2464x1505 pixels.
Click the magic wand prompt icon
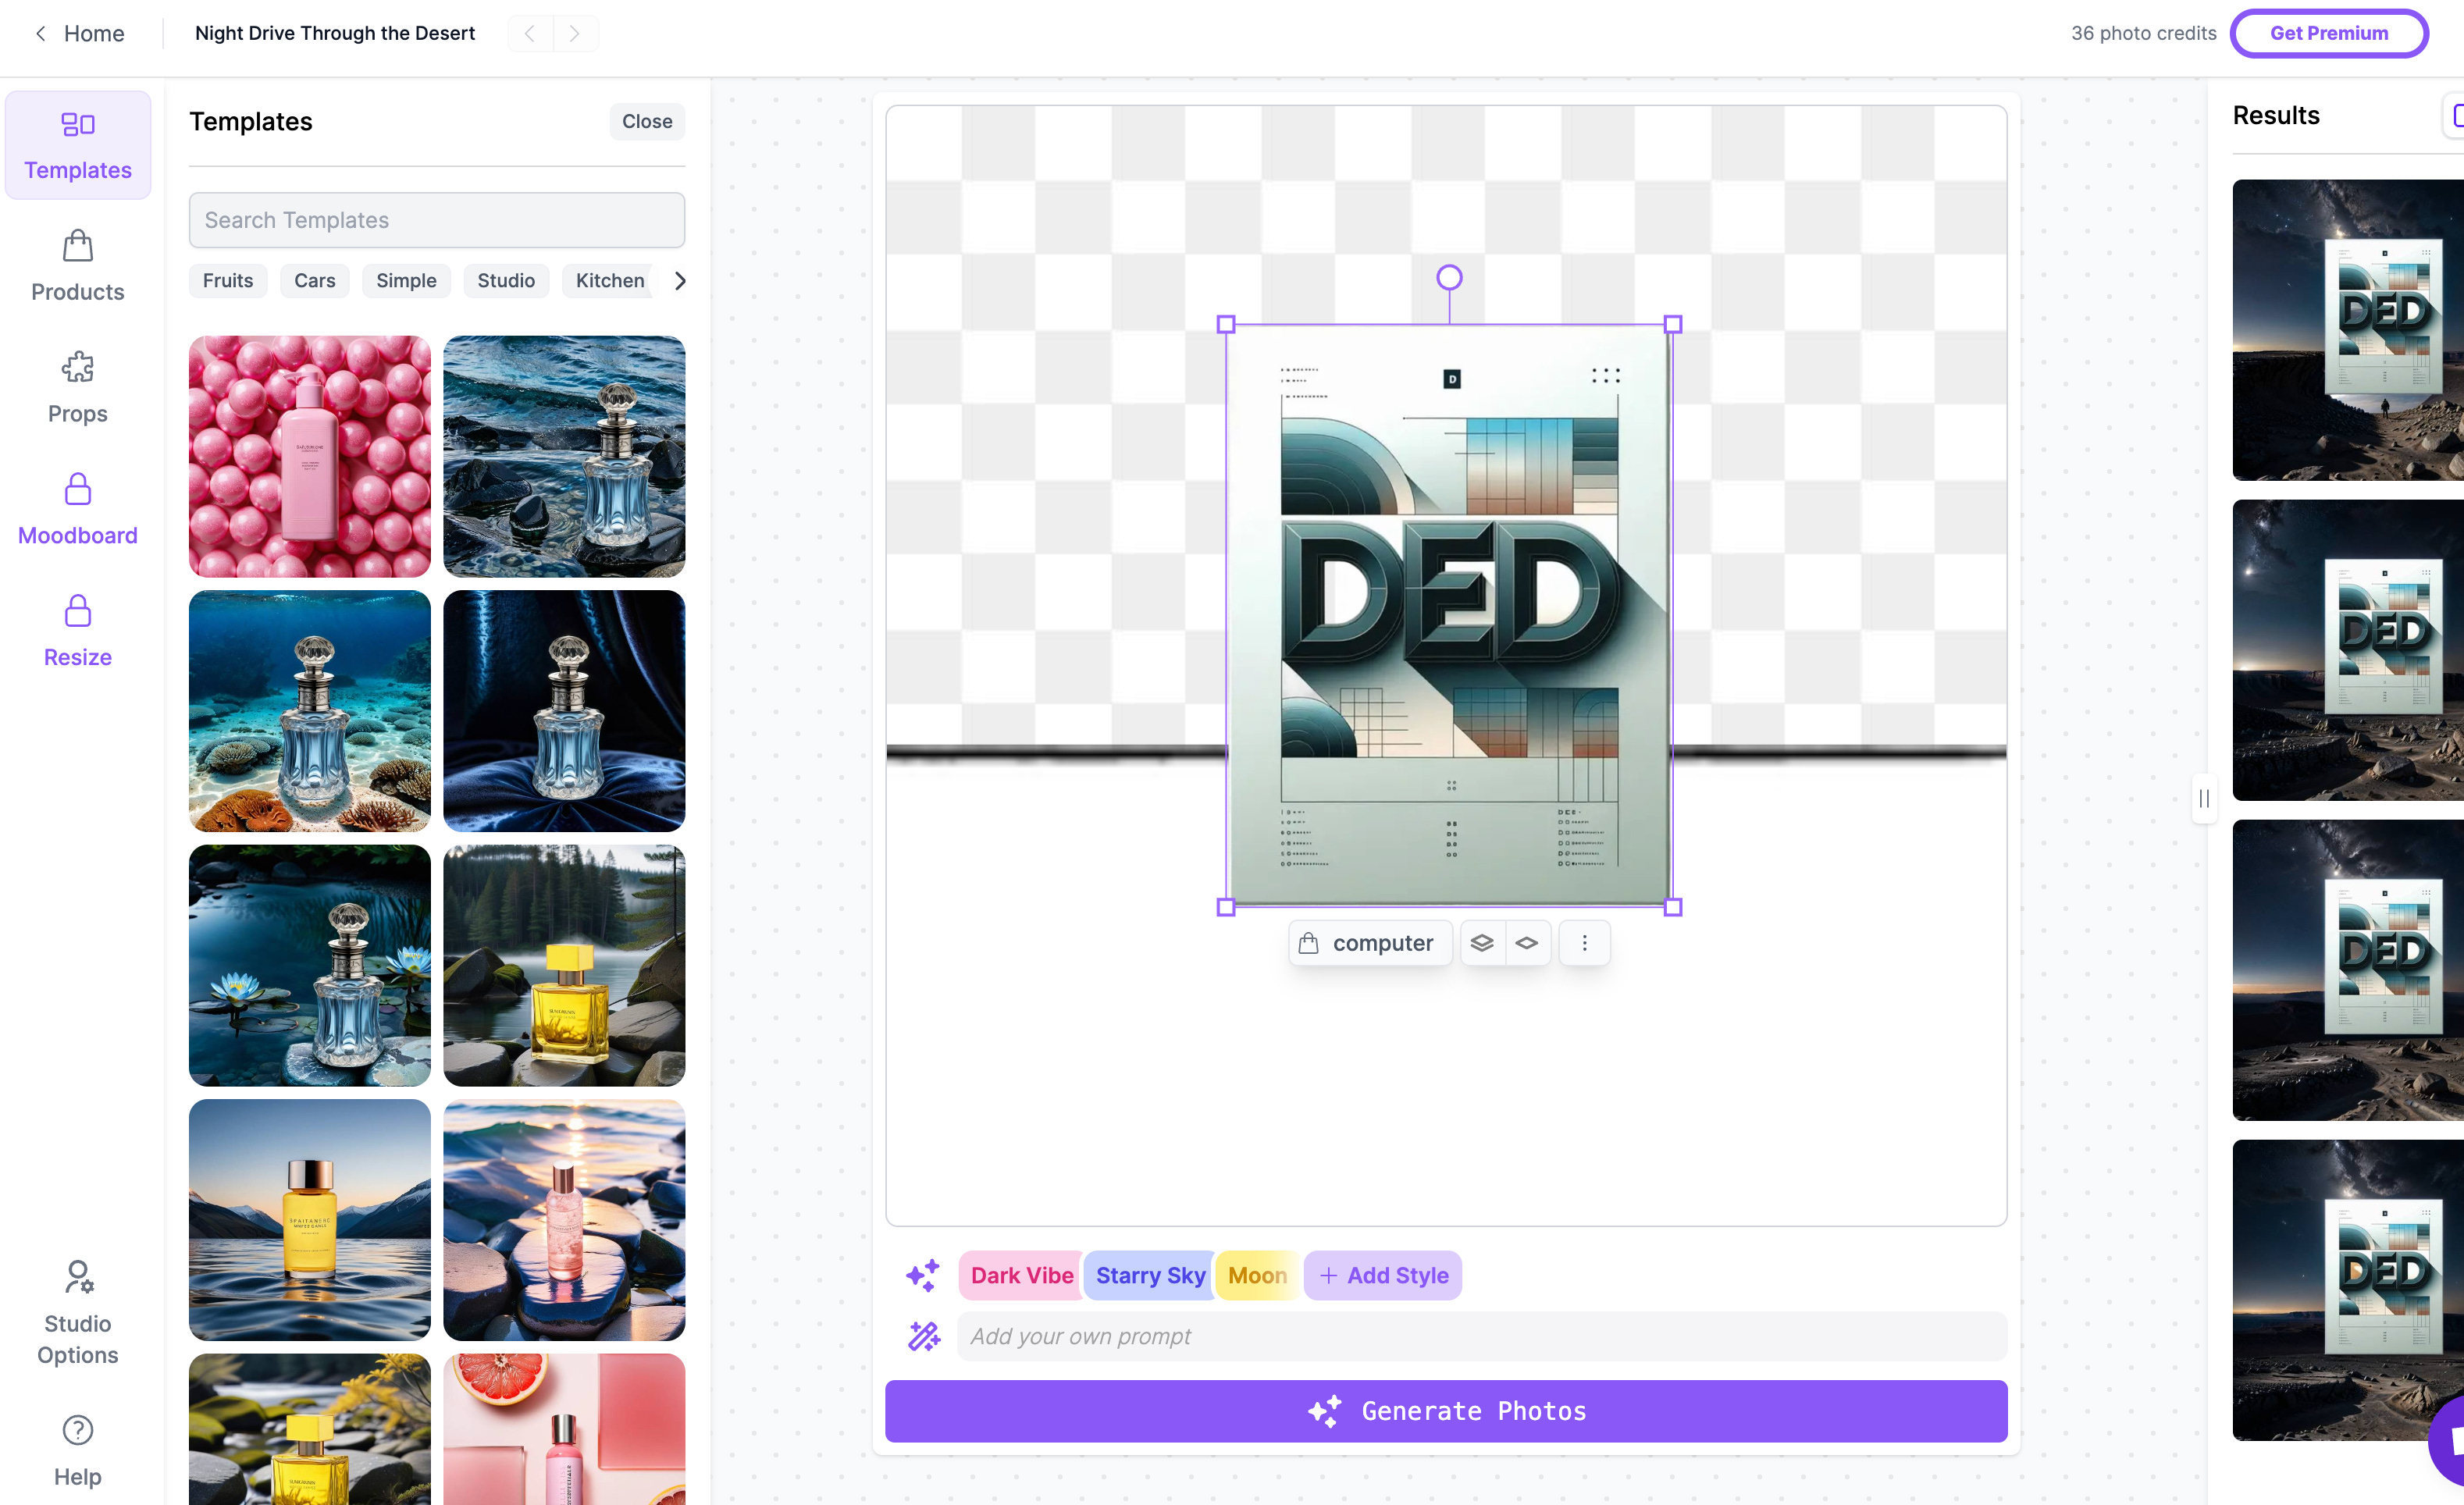923,1336
